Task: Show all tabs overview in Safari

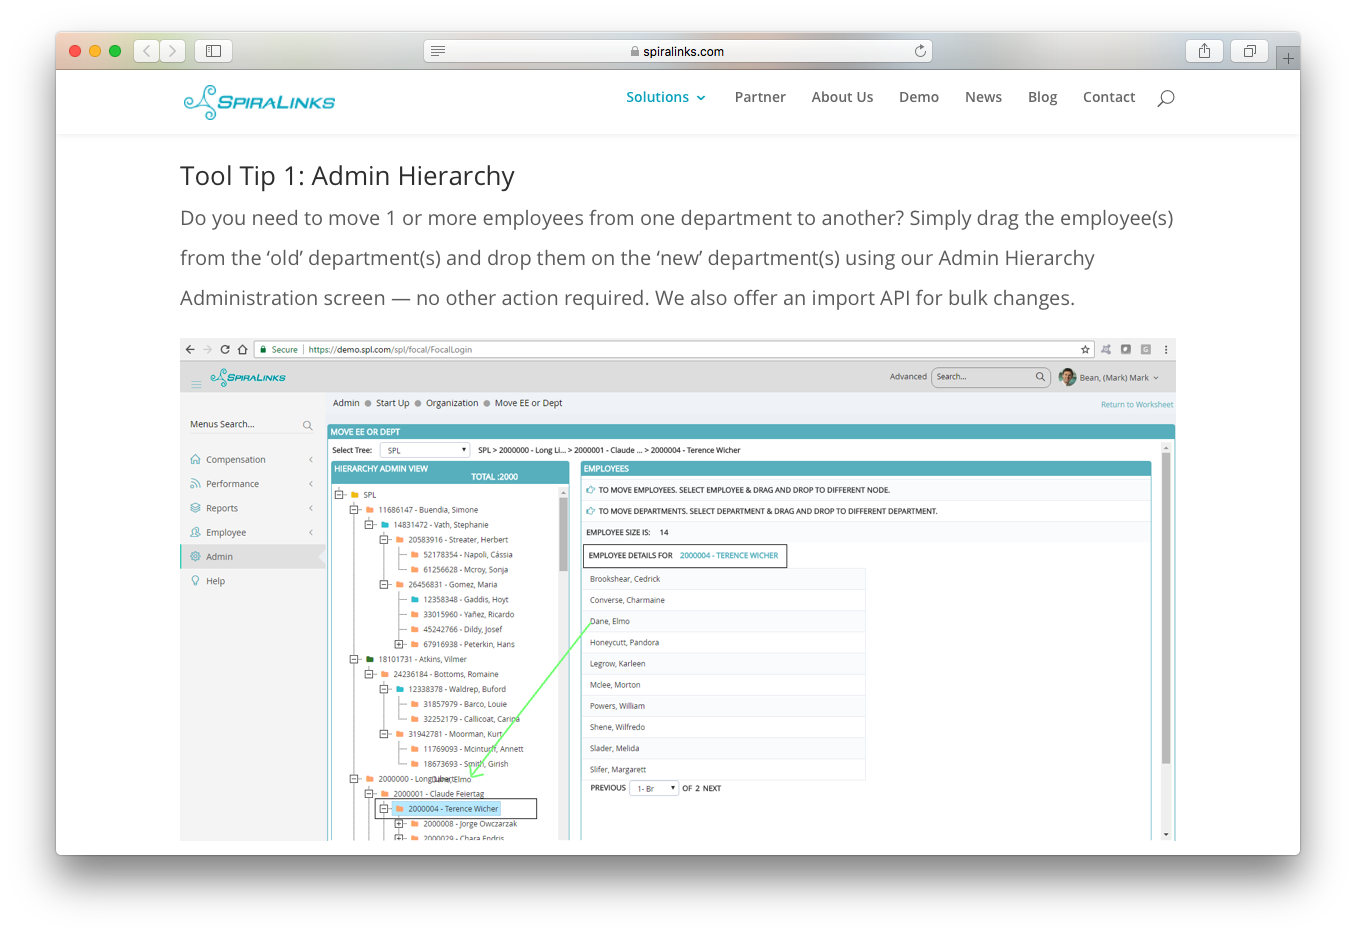Action: click(x=1249, y=51)
